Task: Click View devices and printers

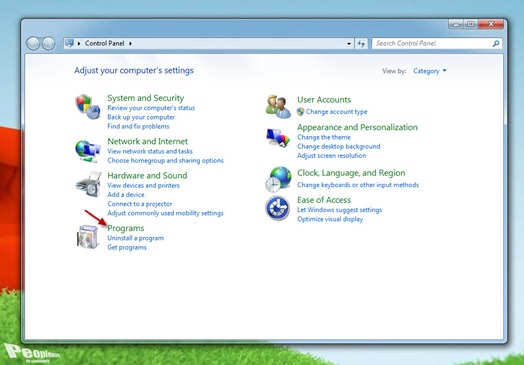Action: click(143, 186)
